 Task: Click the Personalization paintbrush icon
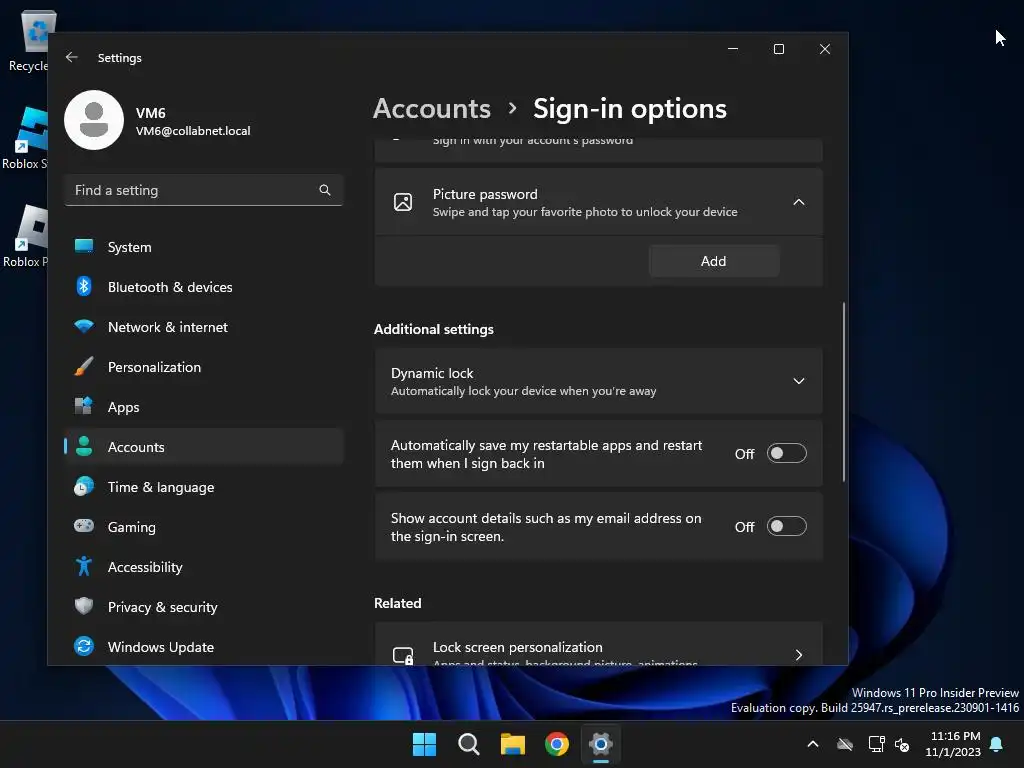(84, 366)
